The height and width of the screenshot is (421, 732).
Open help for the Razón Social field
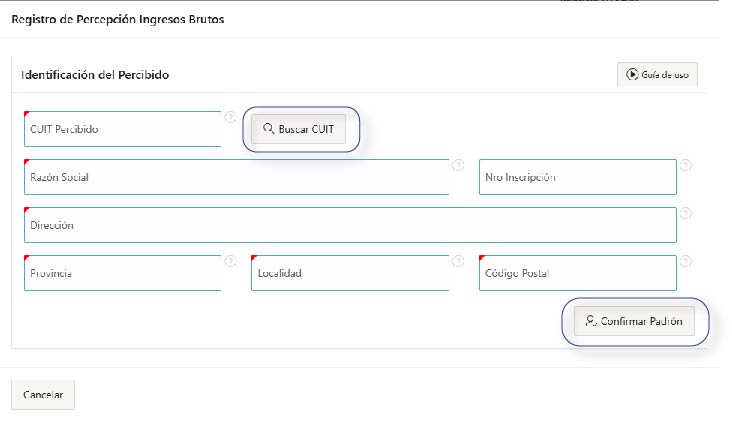pyautogui.click(x=458, y=165)
